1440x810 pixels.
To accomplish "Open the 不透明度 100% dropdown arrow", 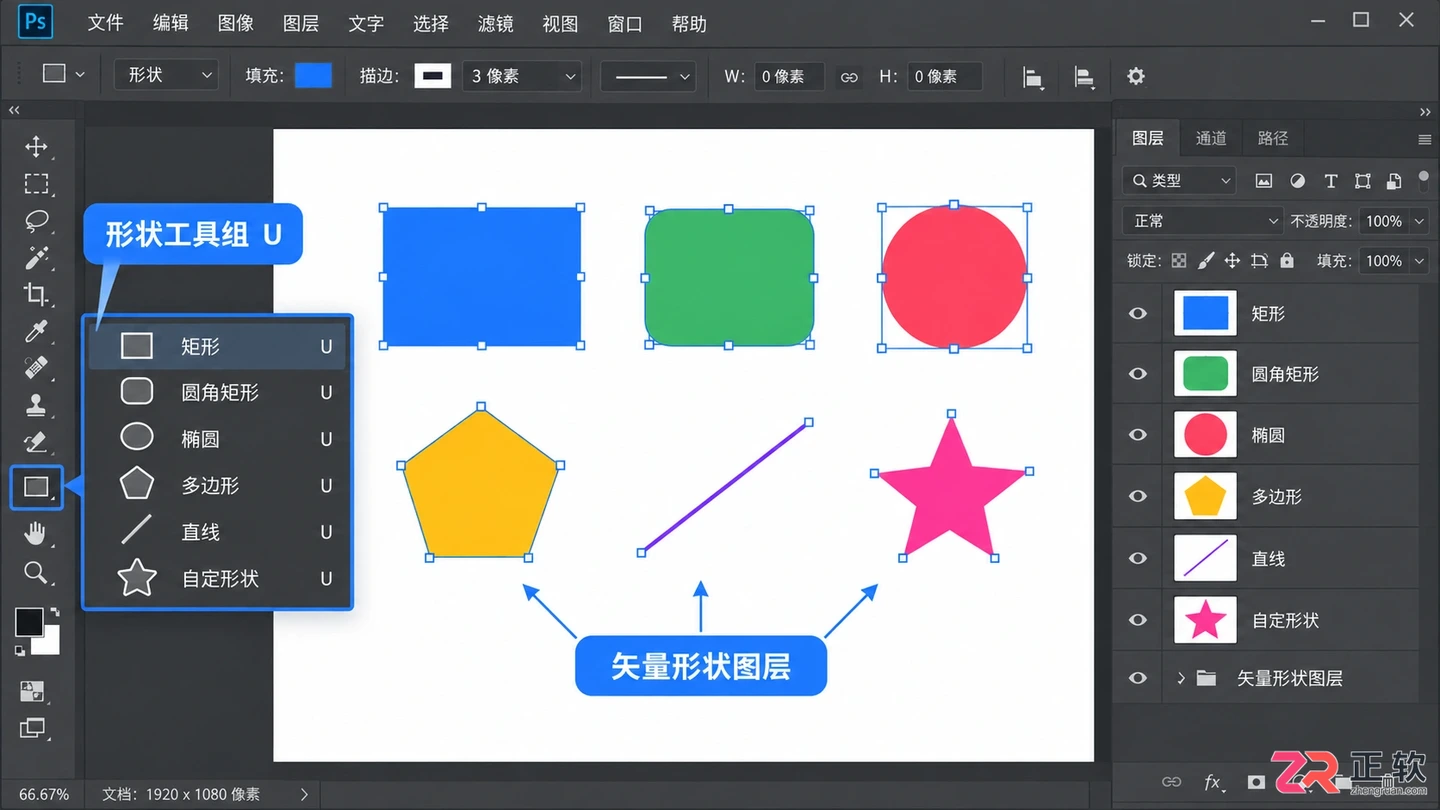I will [1420, 221].
